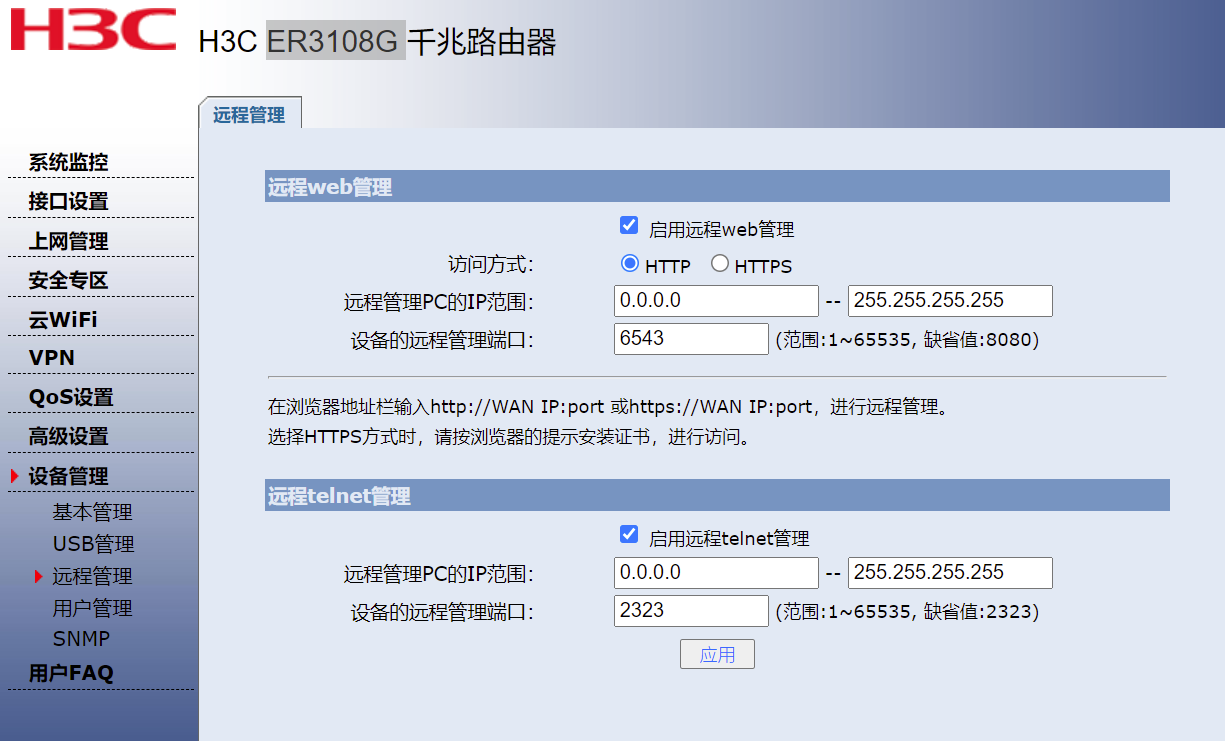This screenshot has width=1225, height=741.
Task: Click the hint text 缺省值:2323
Action: click(978, 612)
